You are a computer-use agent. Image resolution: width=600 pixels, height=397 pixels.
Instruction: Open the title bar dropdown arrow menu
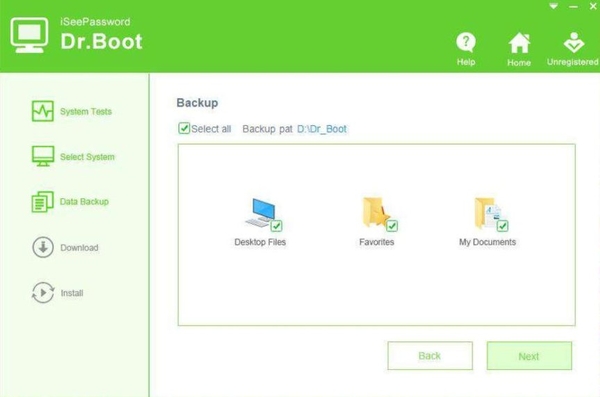[553, 6]
